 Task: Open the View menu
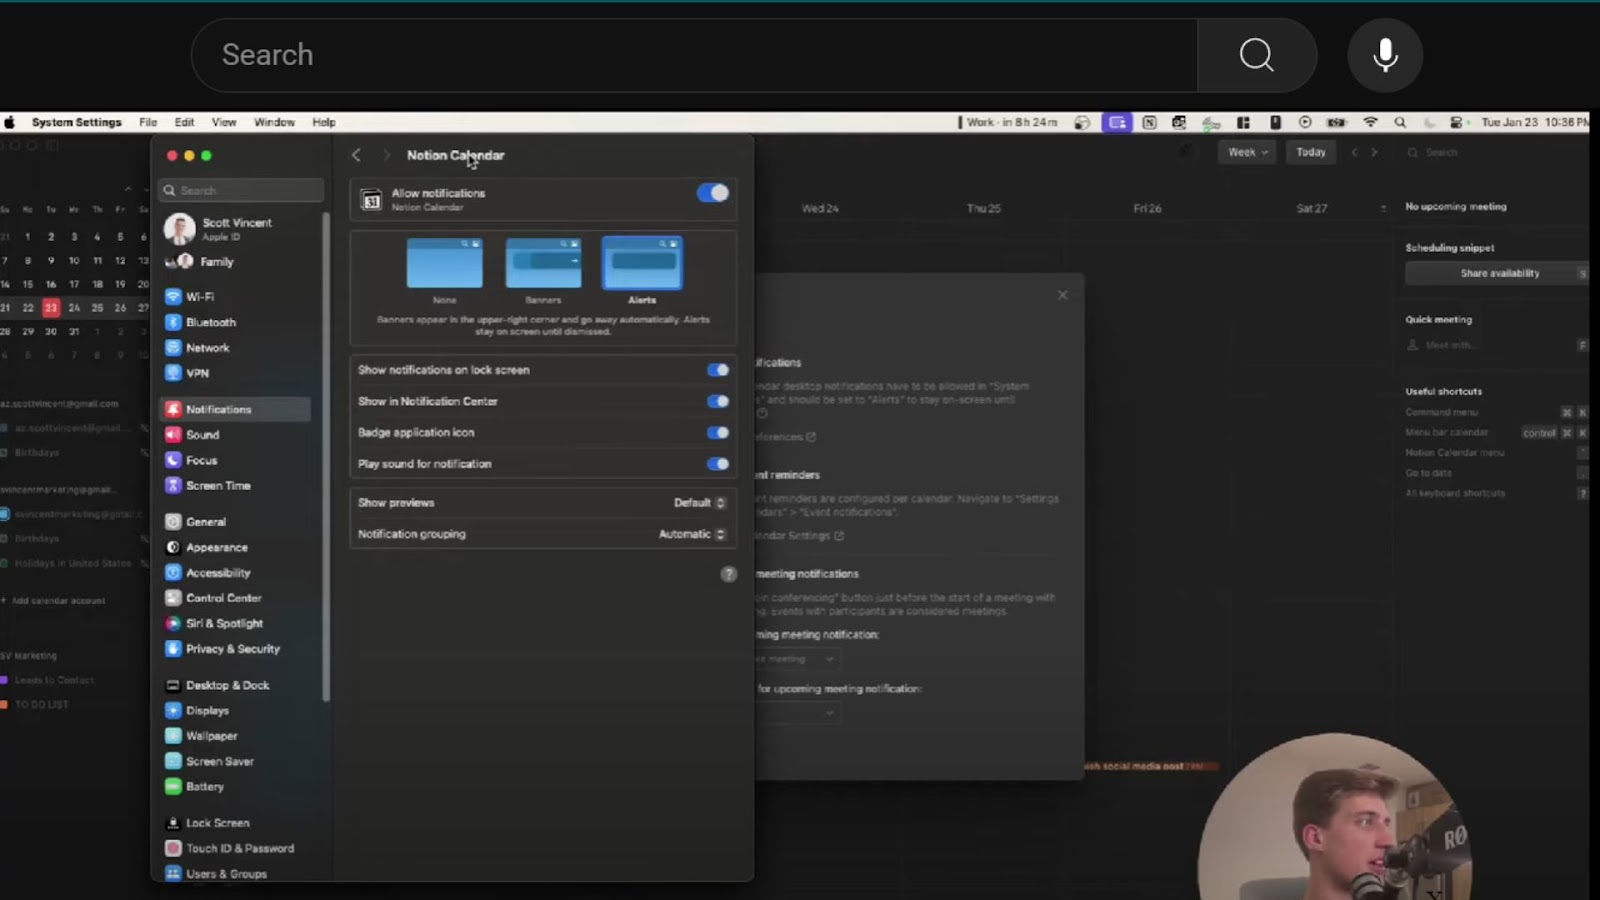click(x=224, y=122)
